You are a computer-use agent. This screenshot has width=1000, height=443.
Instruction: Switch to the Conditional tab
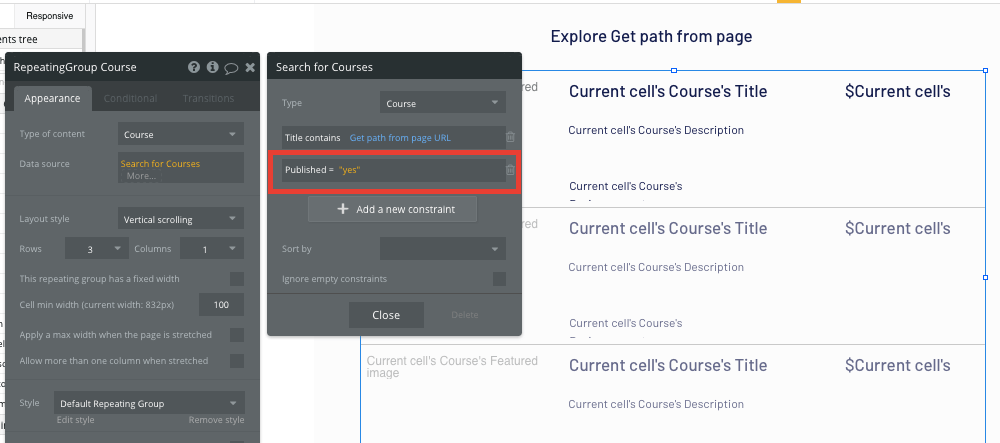tap(130, 98)
